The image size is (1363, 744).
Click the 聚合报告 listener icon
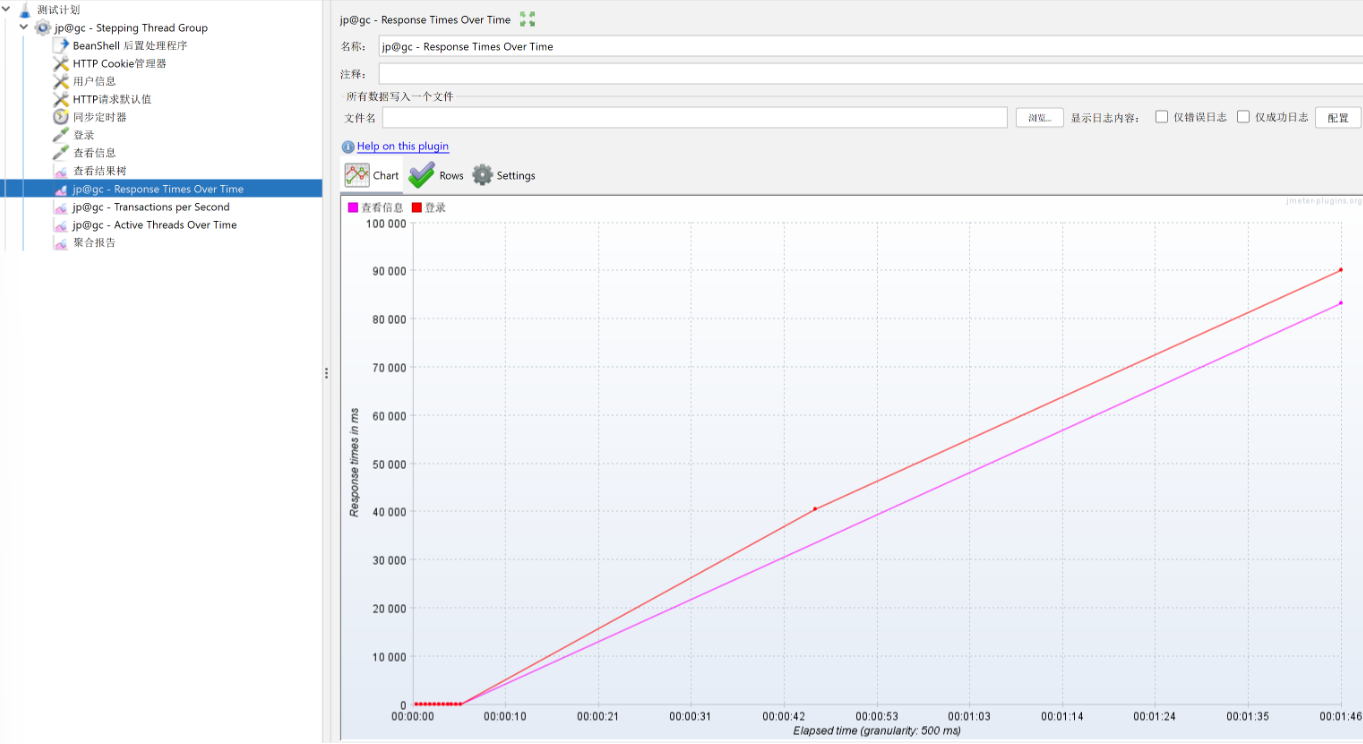[x=61, y=243]
